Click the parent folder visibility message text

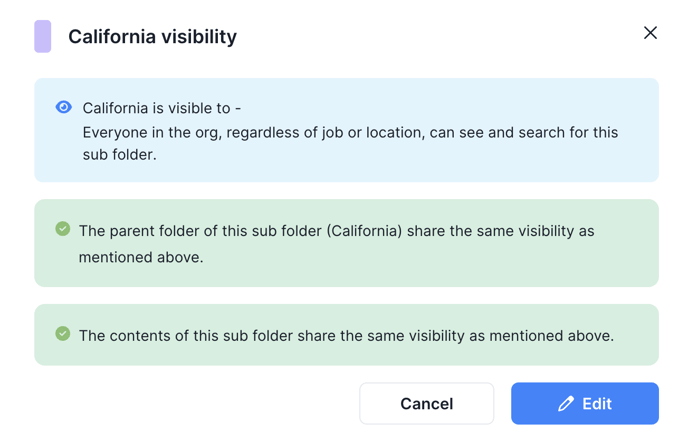(x=337, y=244)
